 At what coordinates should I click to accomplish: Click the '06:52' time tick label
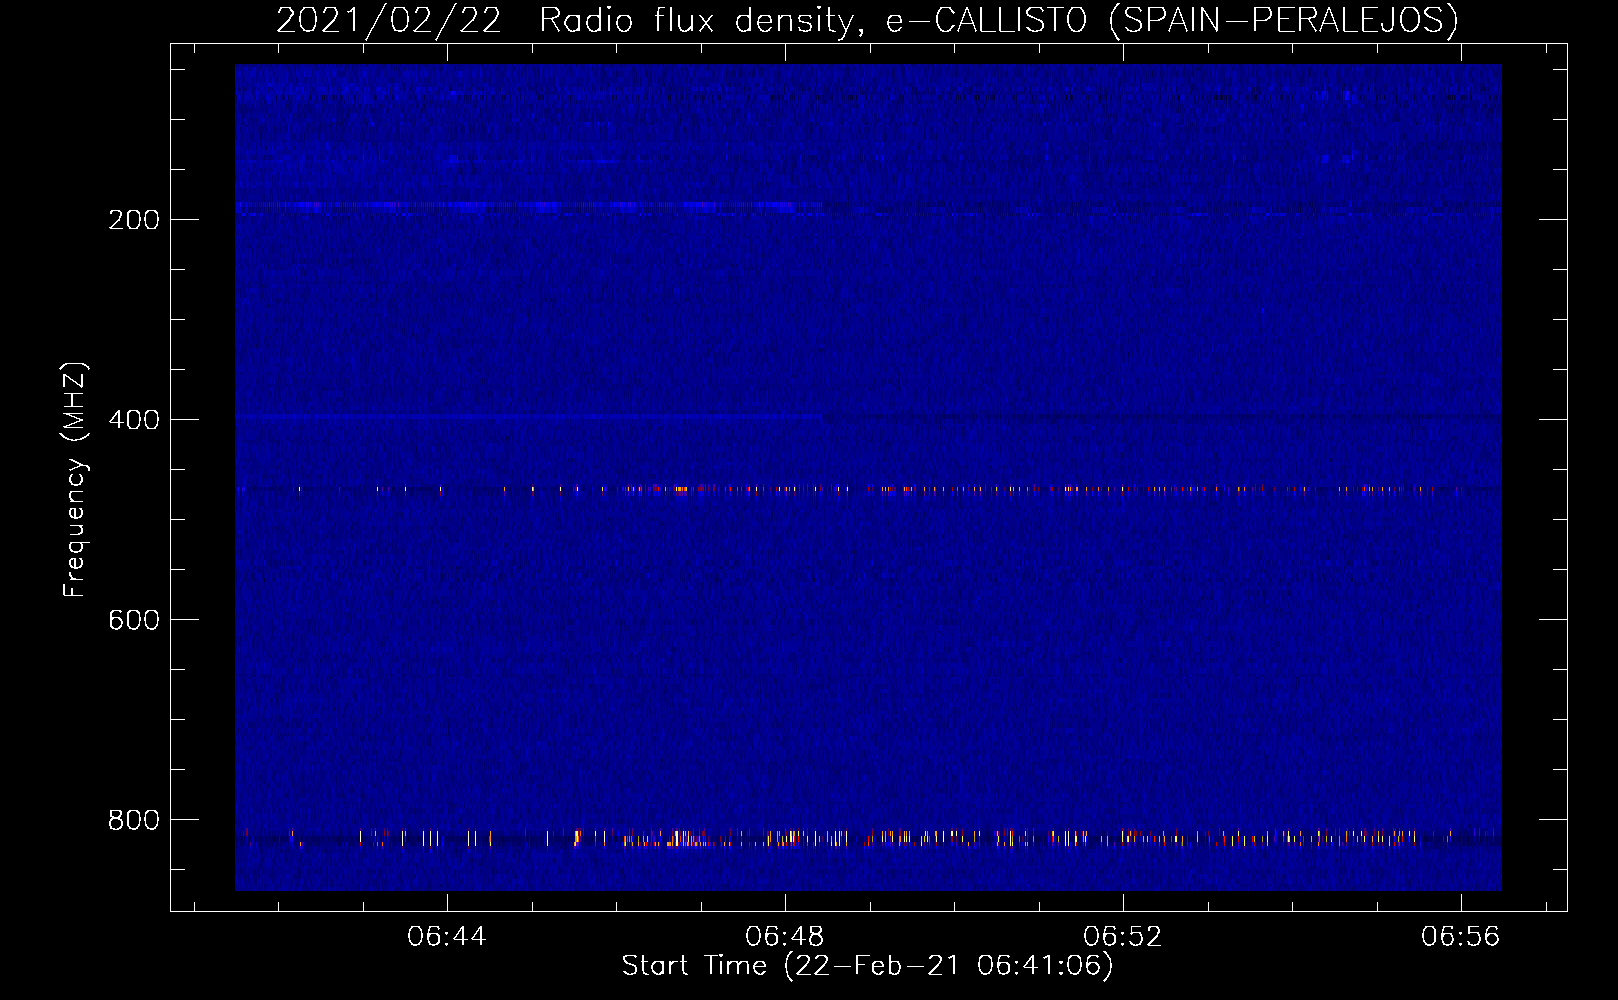tap(1123, 936)
